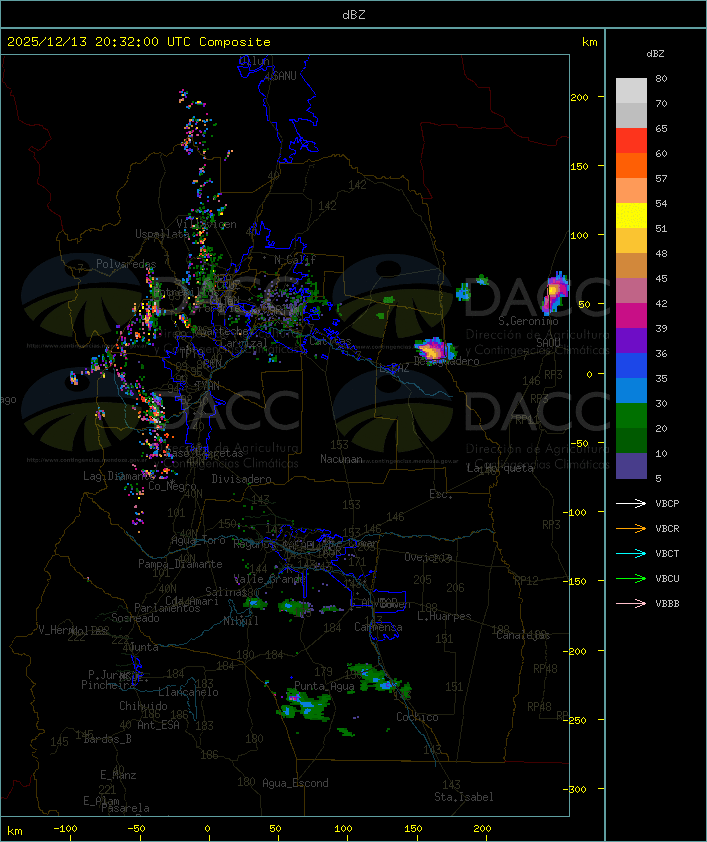The width and height of the screenshot is (707, 842).
Task: Click the Pampa_Diamante place label
Action: pos(180,563)
